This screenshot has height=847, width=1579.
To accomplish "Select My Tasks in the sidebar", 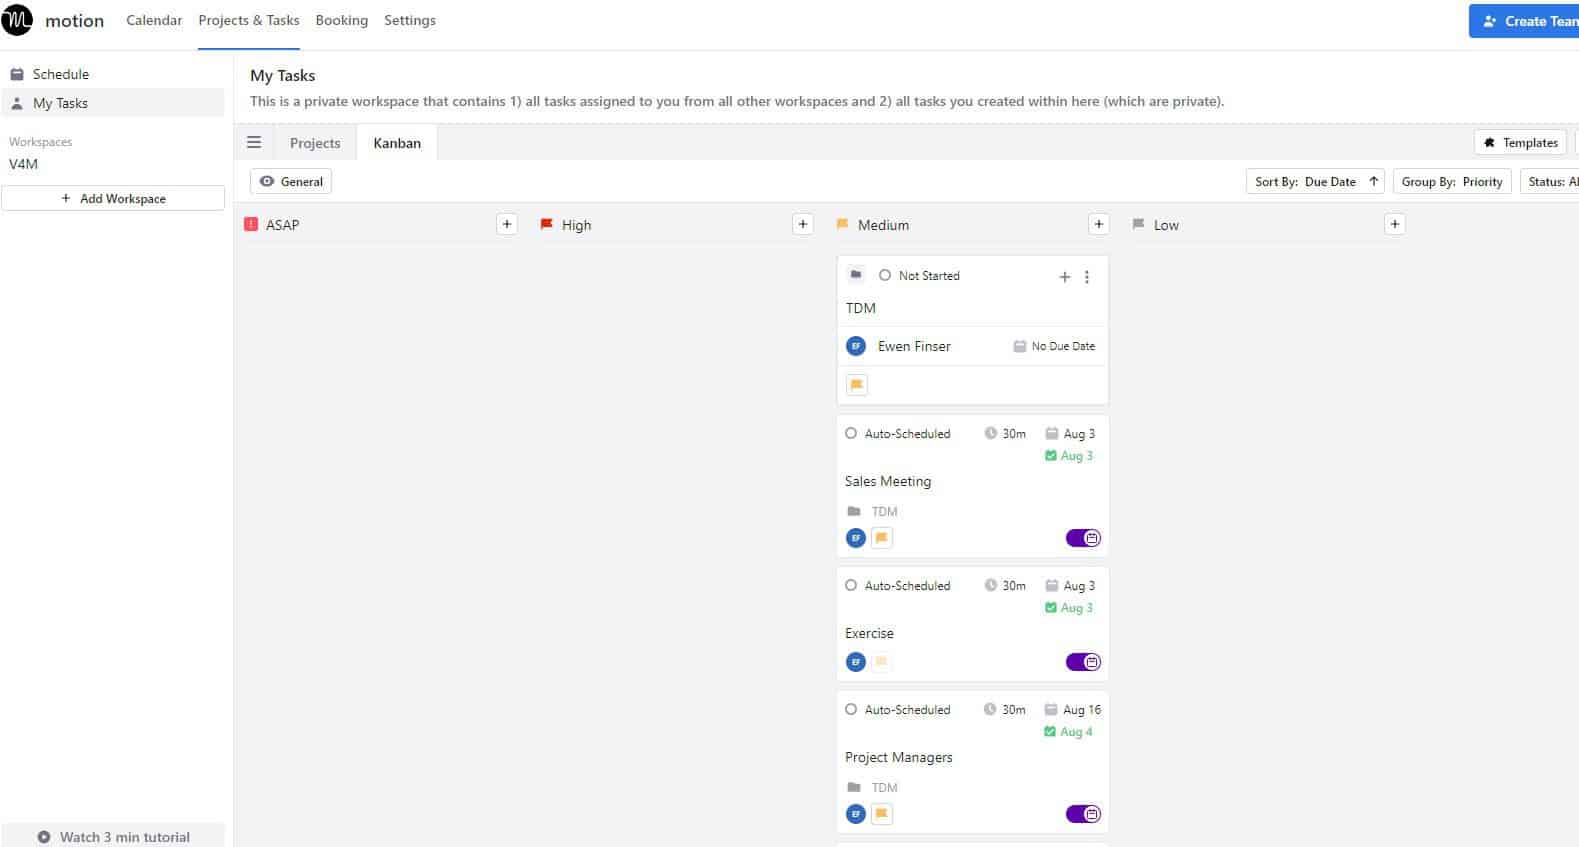I will pyautogui.click(x=113, y=103).
